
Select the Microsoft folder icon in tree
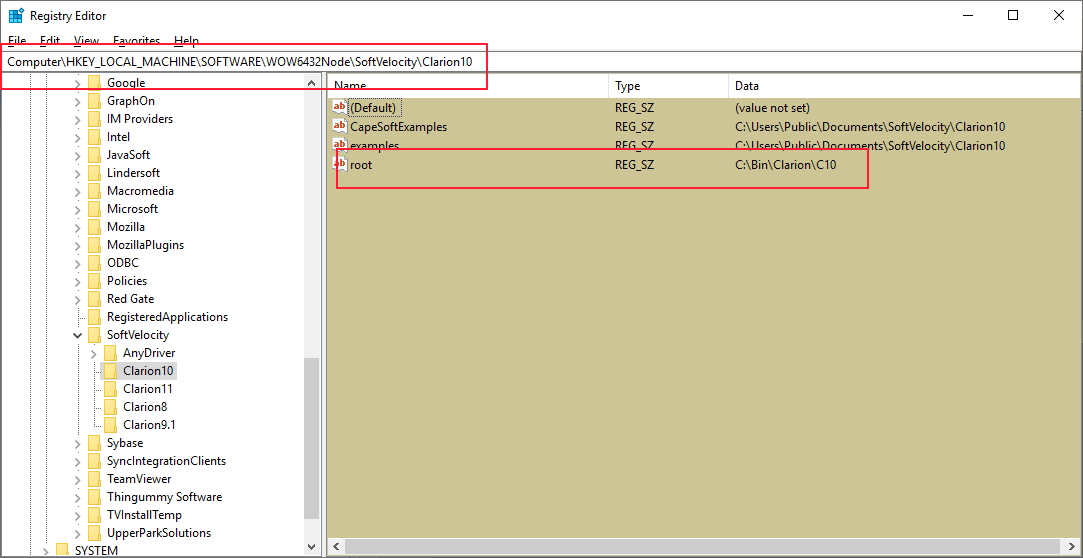point(94,209)
